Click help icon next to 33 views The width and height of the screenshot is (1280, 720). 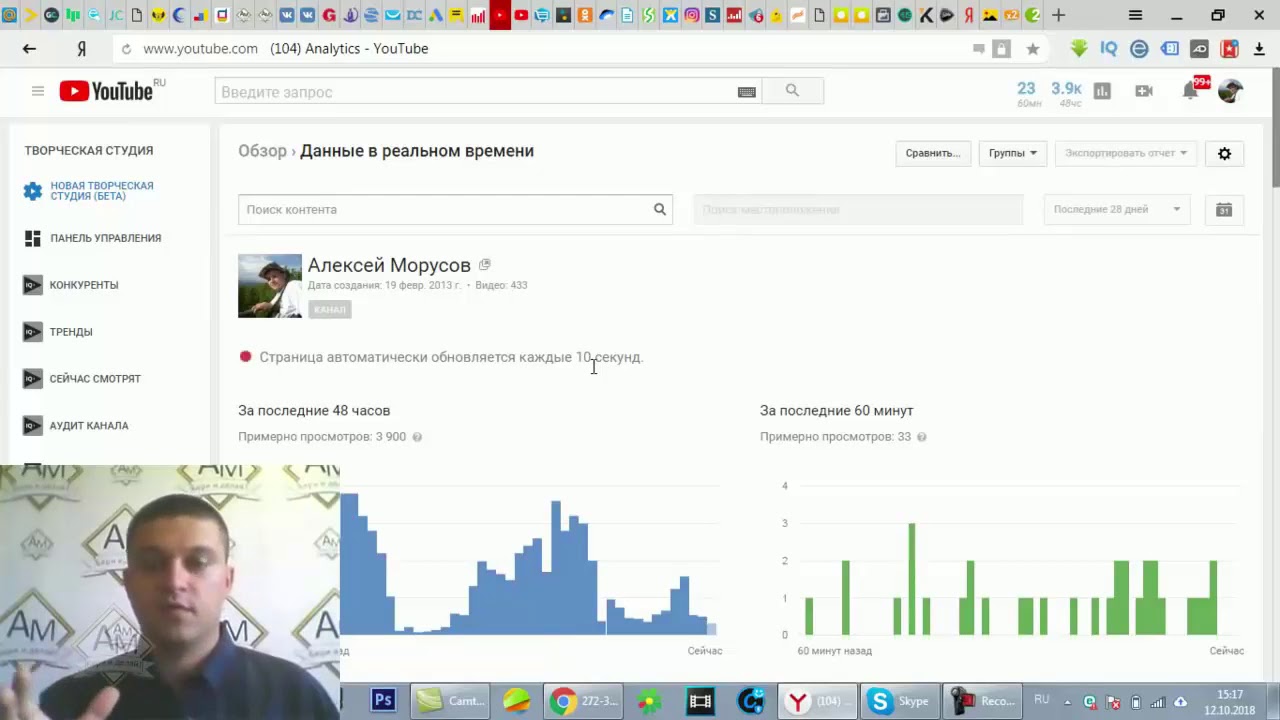click(x=921, y=437)
